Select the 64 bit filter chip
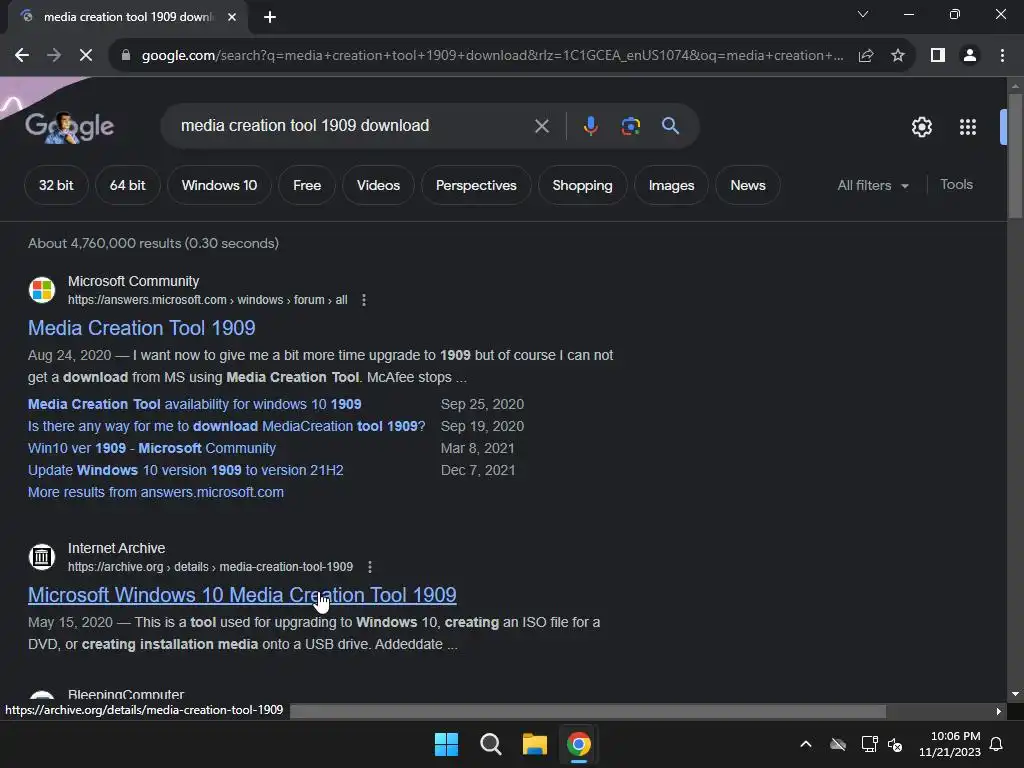1024x768 pixels. [127, 185]
